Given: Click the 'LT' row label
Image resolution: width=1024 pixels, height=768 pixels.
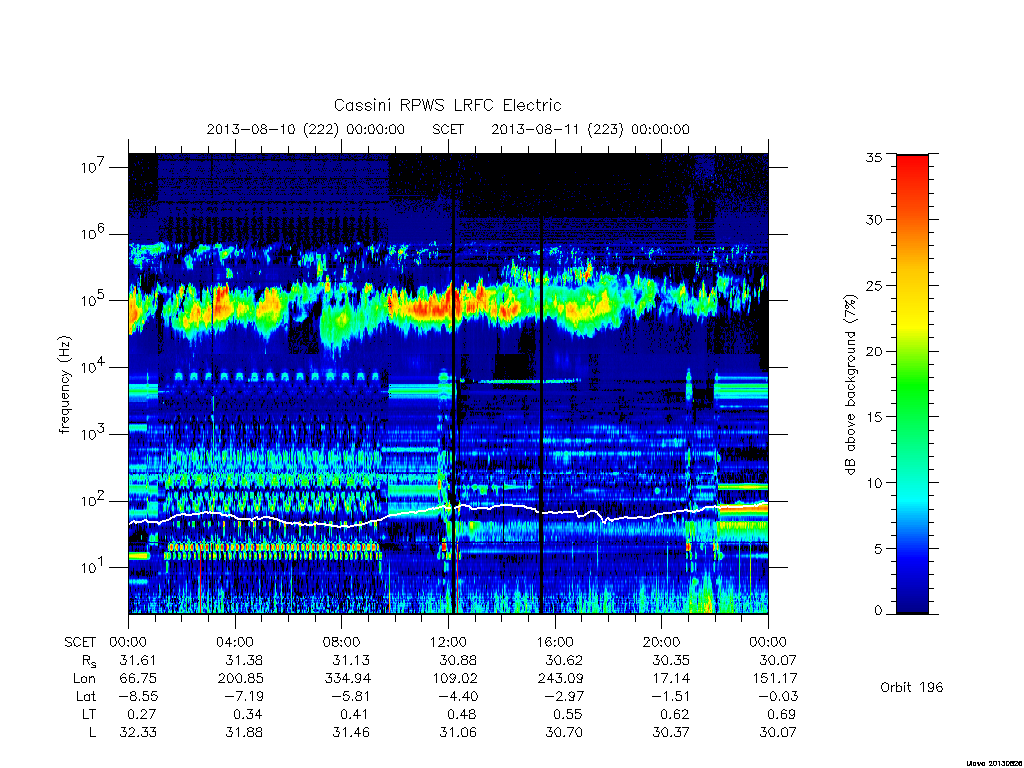Looking at the screenshot, I should [88, 714].
